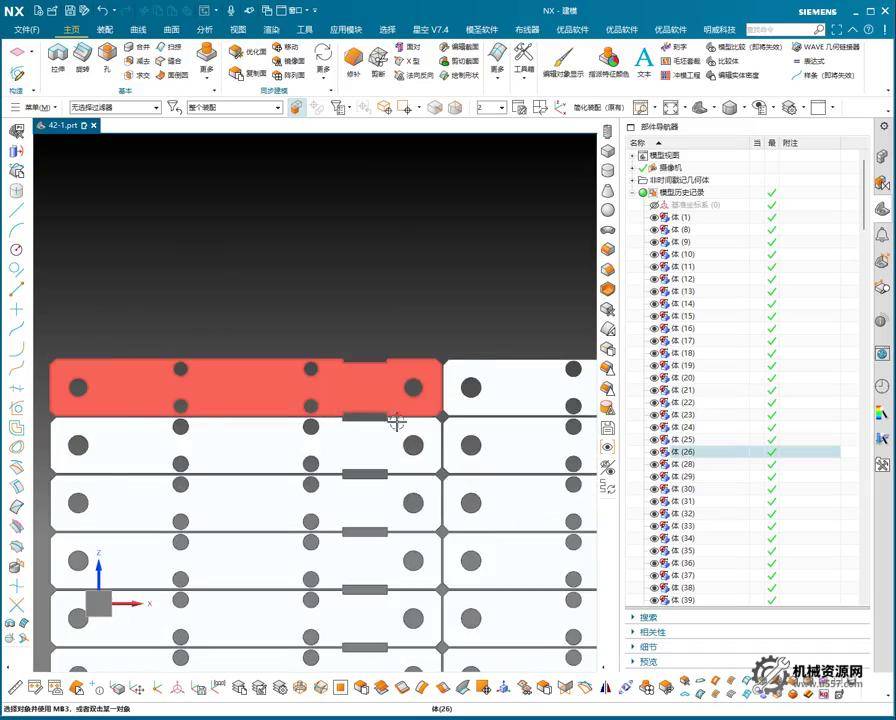Click the 修补 (Patch) icon in ribbon
Screen dimensions: 896x720
tap(353, 59)
